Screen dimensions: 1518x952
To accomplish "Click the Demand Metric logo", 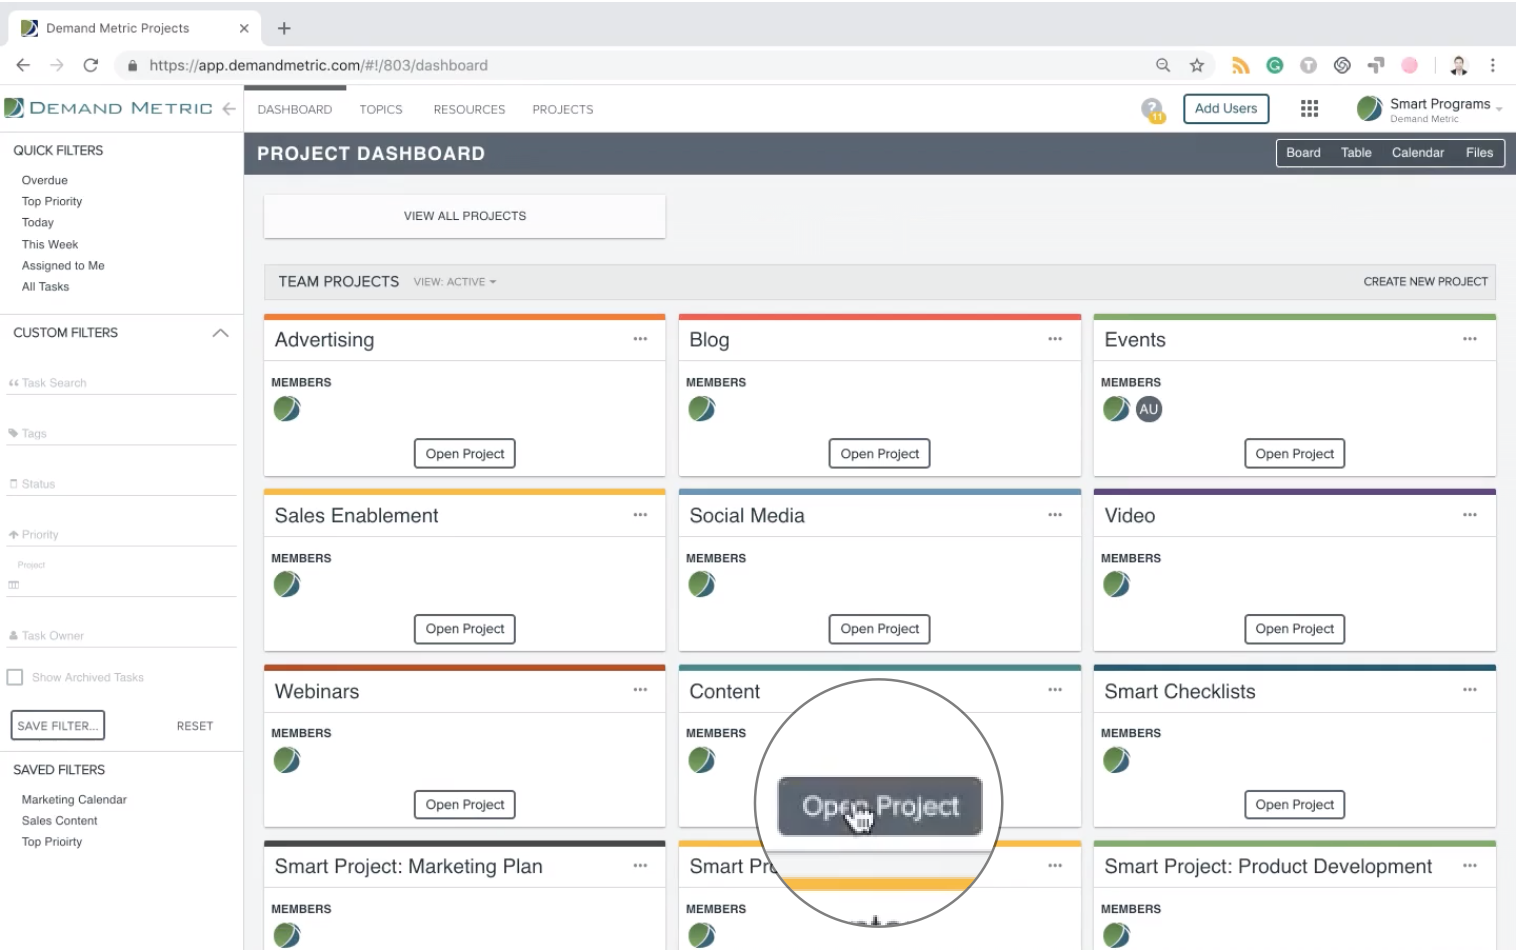I will pyautogui.click(x=108, y=108).
